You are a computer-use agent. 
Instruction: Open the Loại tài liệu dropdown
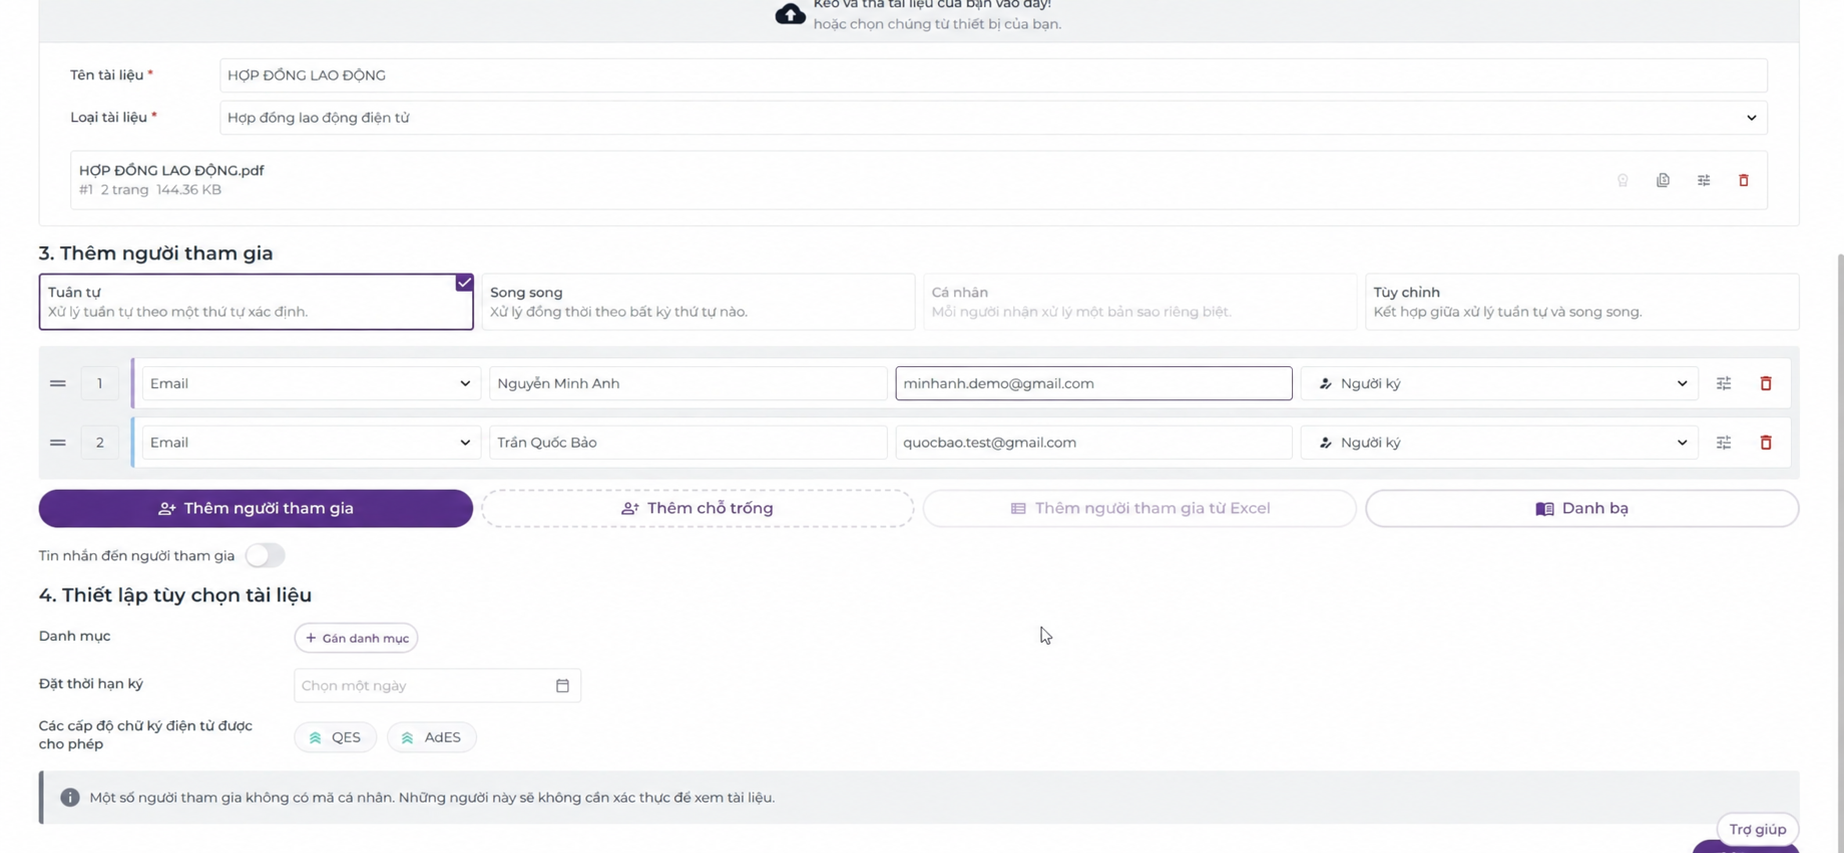(x=993, y=117)
